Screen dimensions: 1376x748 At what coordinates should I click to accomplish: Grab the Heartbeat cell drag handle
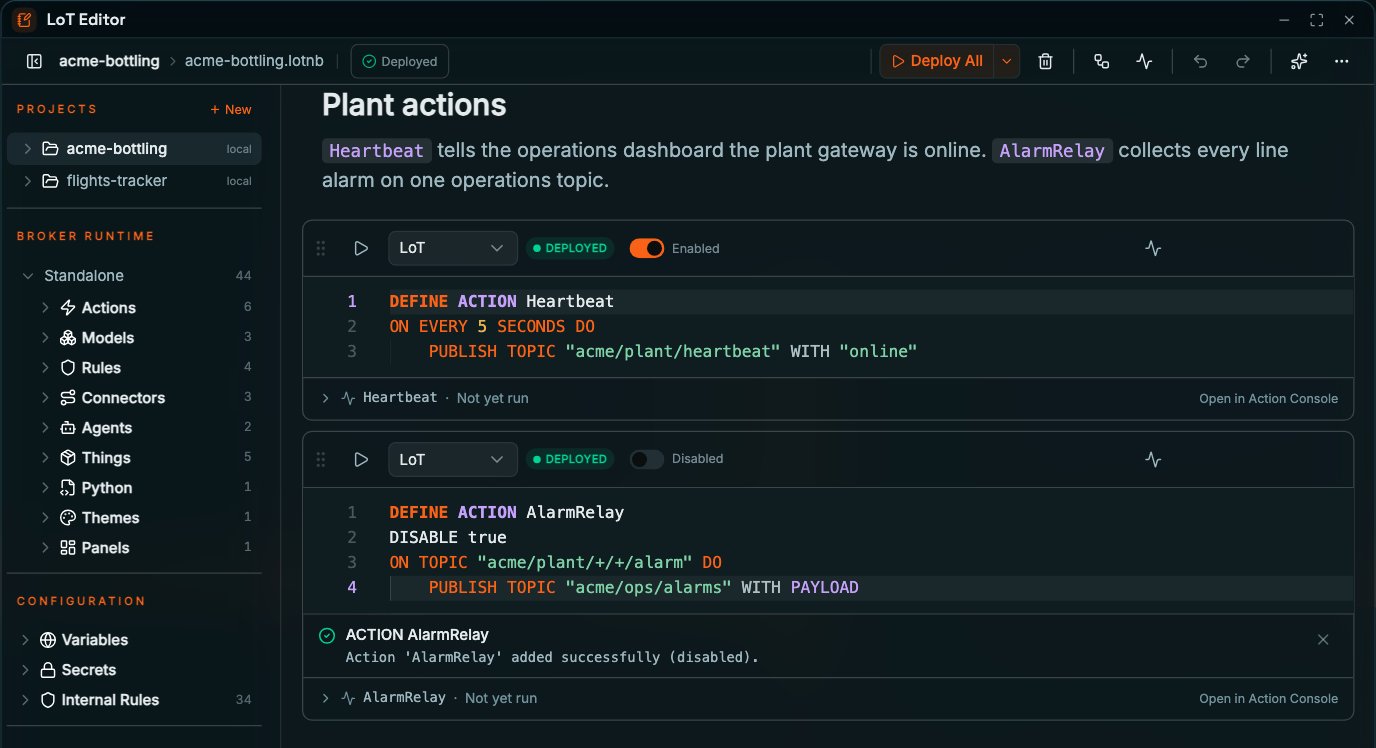321,248
